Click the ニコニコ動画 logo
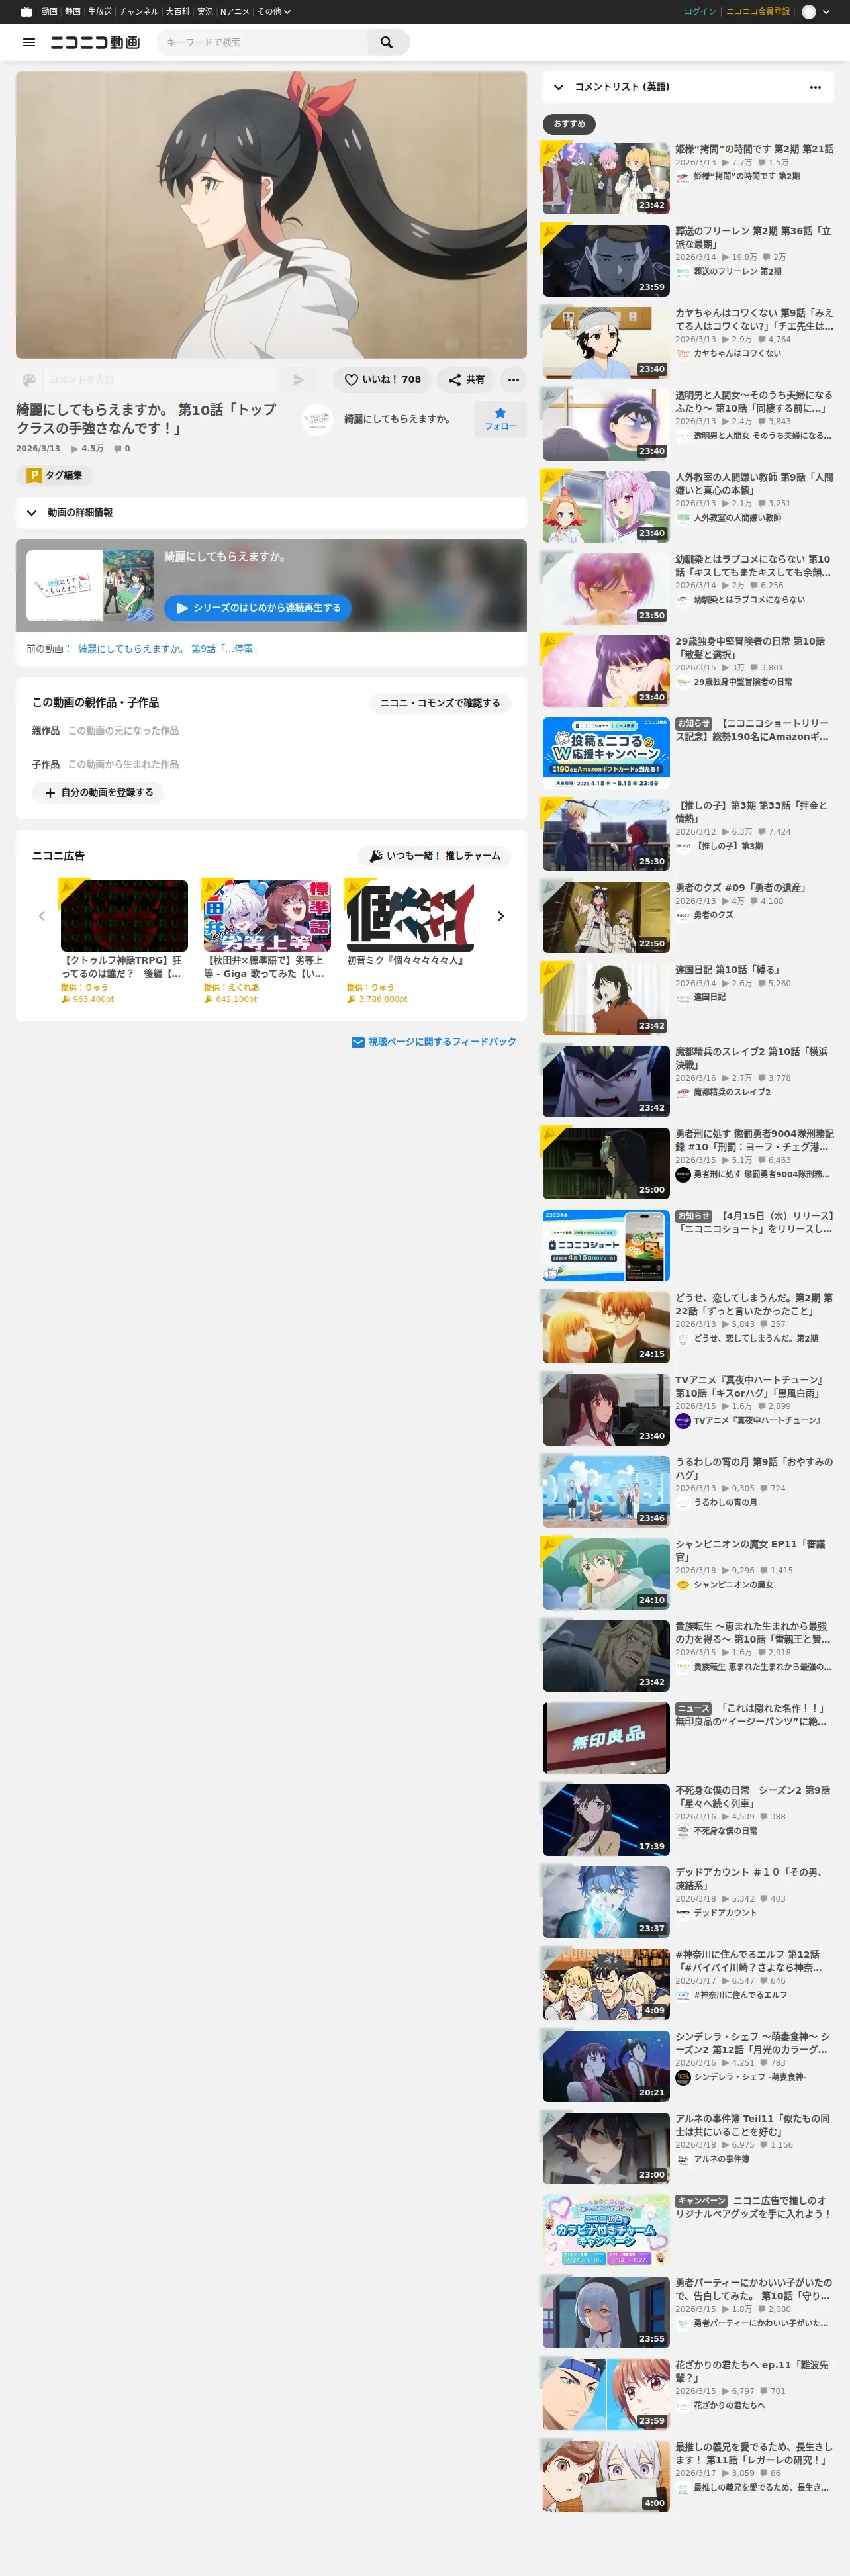 (95, 42)
